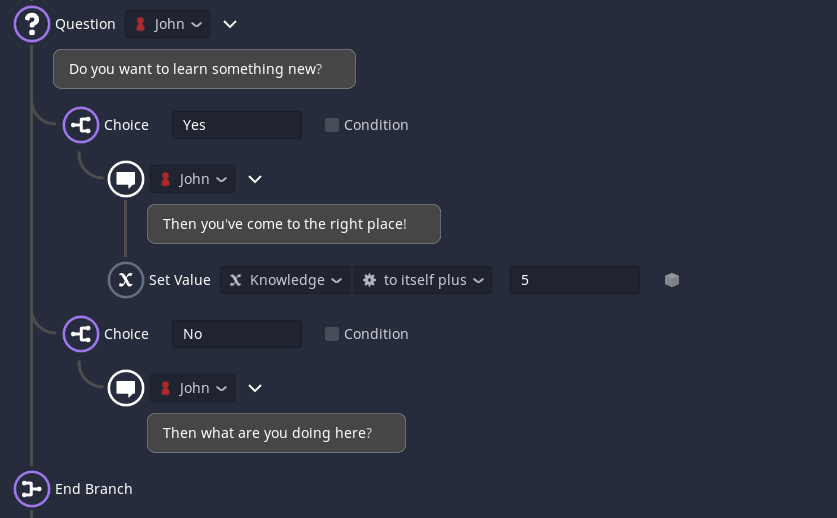Click the 'Do you want to learn something new?' text box
Viewport: 837px width, 518px height.
click(x=204, y=69)
